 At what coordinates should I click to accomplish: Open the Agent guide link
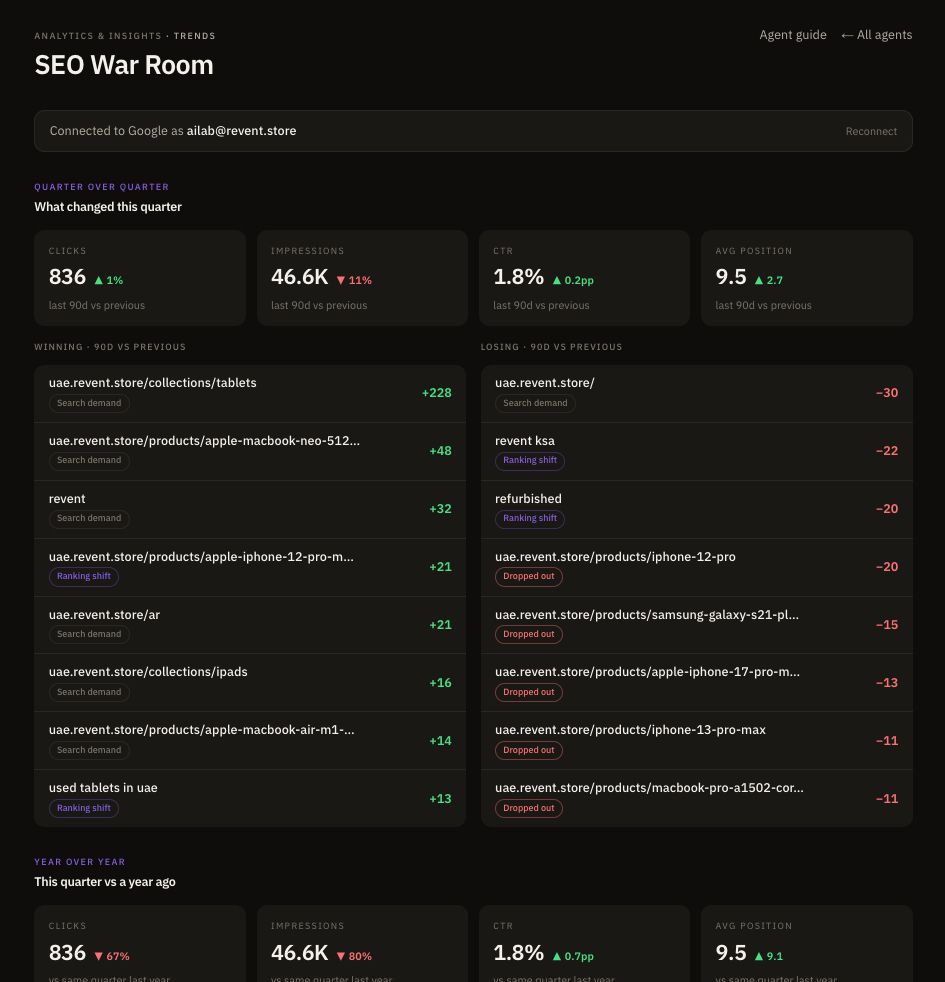[x=792, y=35]
